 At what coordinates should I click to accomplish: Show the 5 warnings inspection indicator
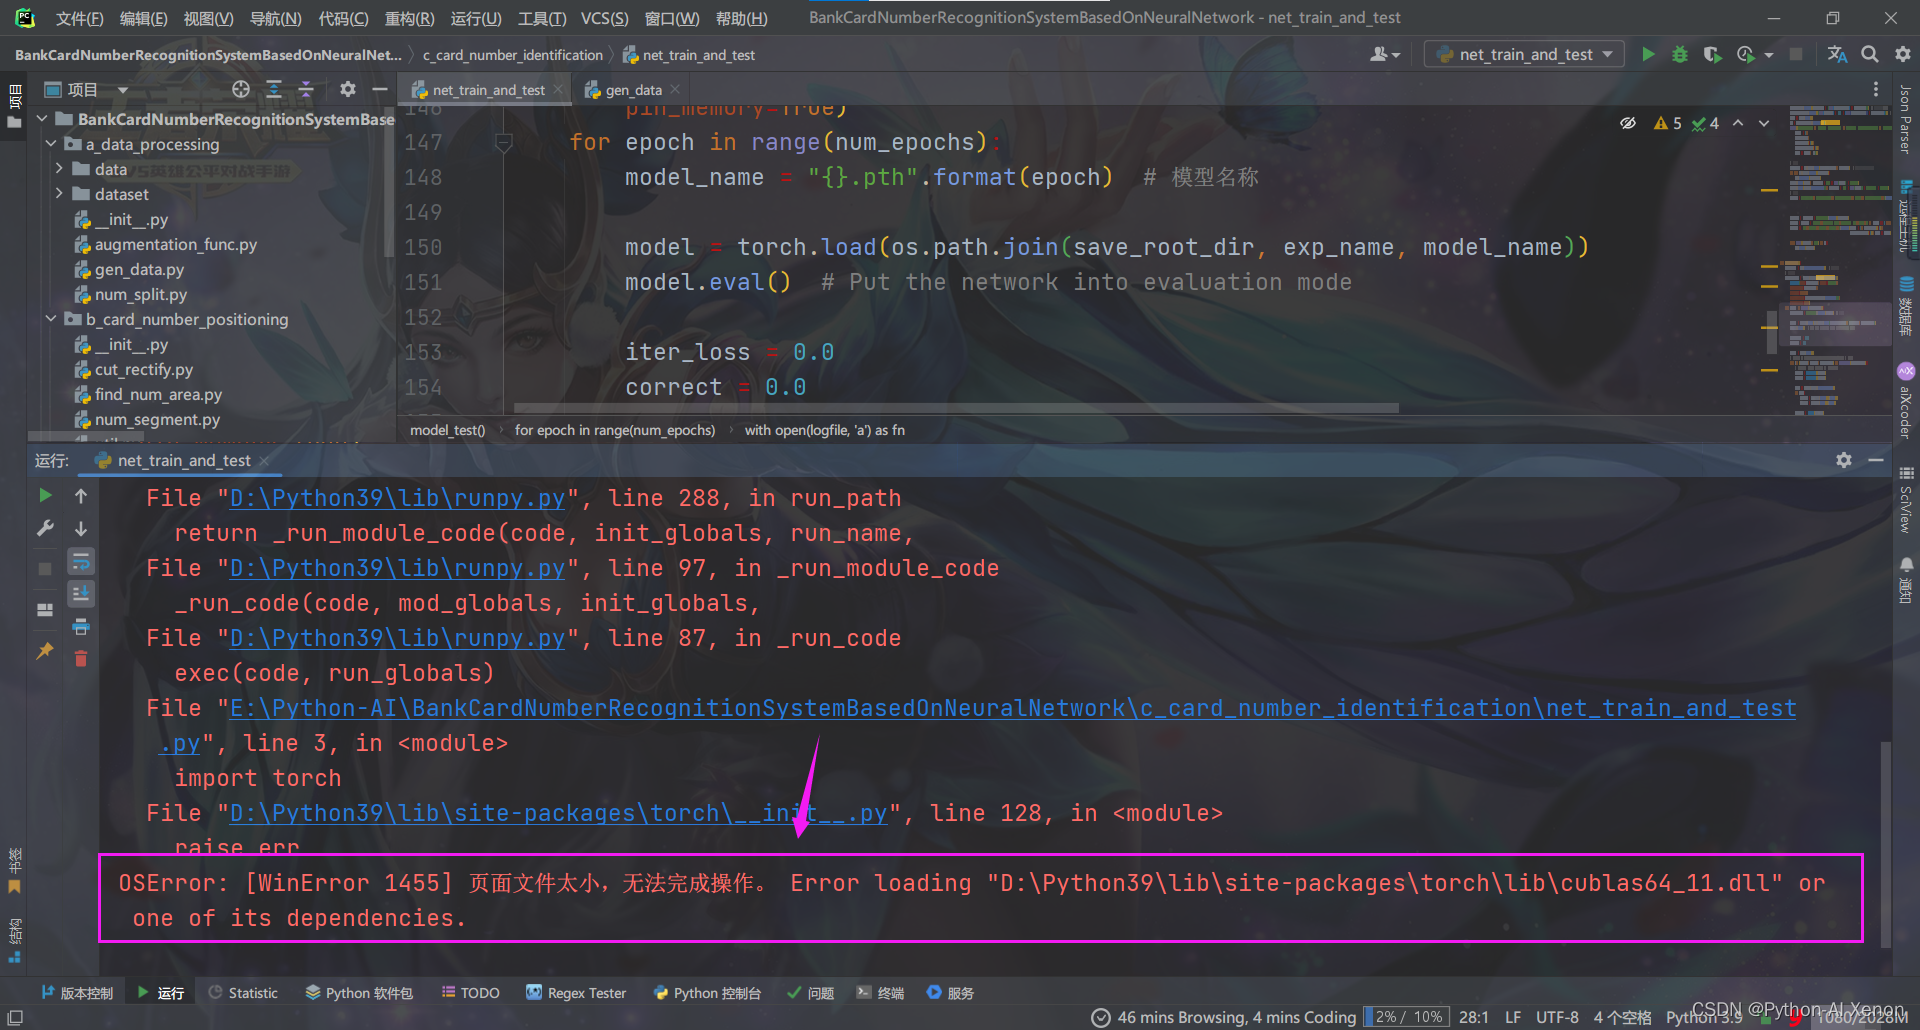pyautogui.click(x=1668, y=123)
